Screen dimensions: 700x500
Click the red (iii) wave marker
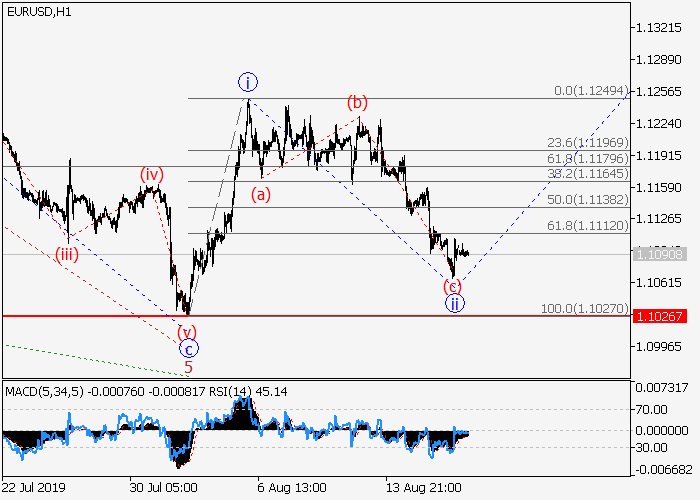click(67, 253)
